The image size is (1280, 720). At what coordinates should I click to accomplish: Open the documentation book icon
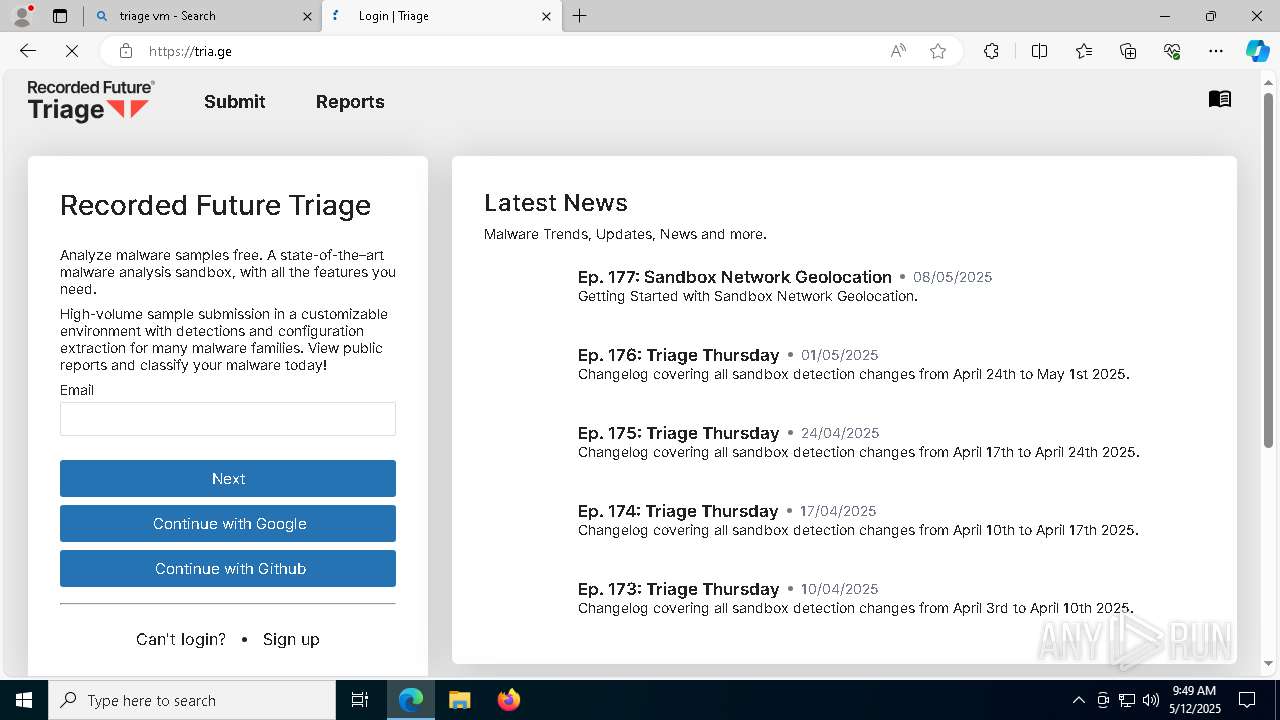pyautogui.click(x=1220, y=99)
